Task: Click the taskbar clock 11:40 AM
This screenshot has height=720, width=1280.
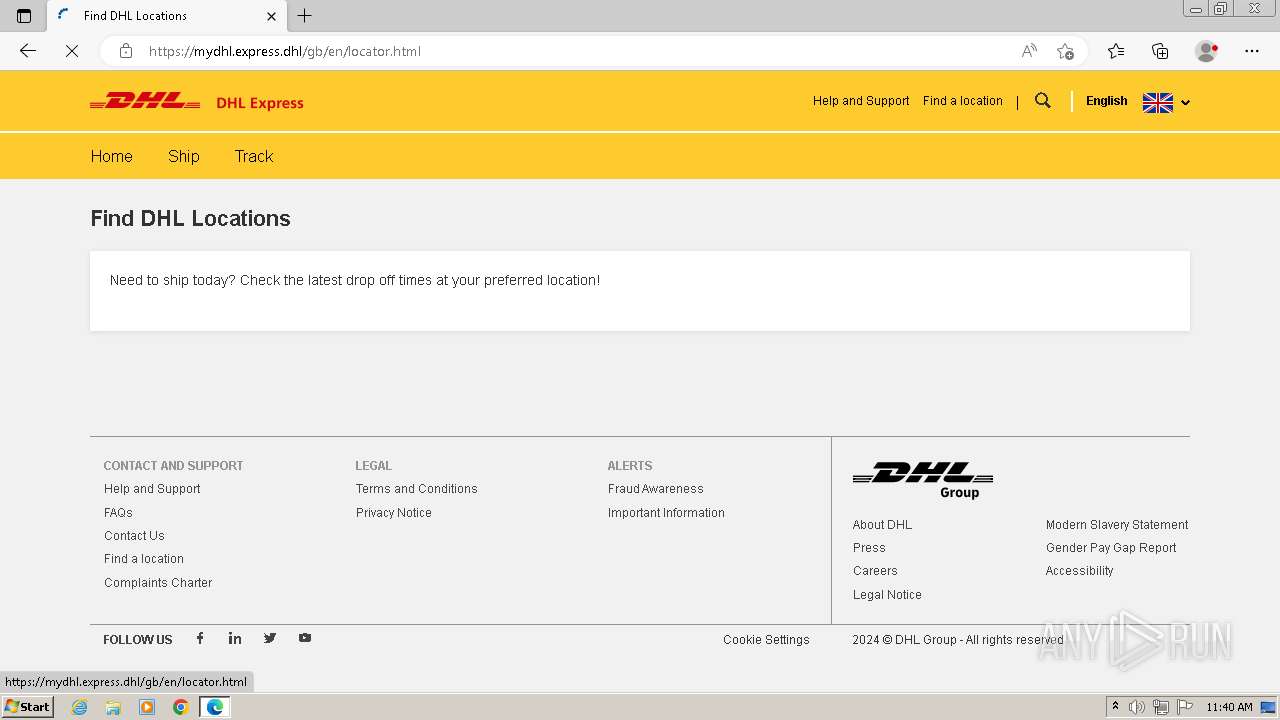Action: pos(1229,707)
